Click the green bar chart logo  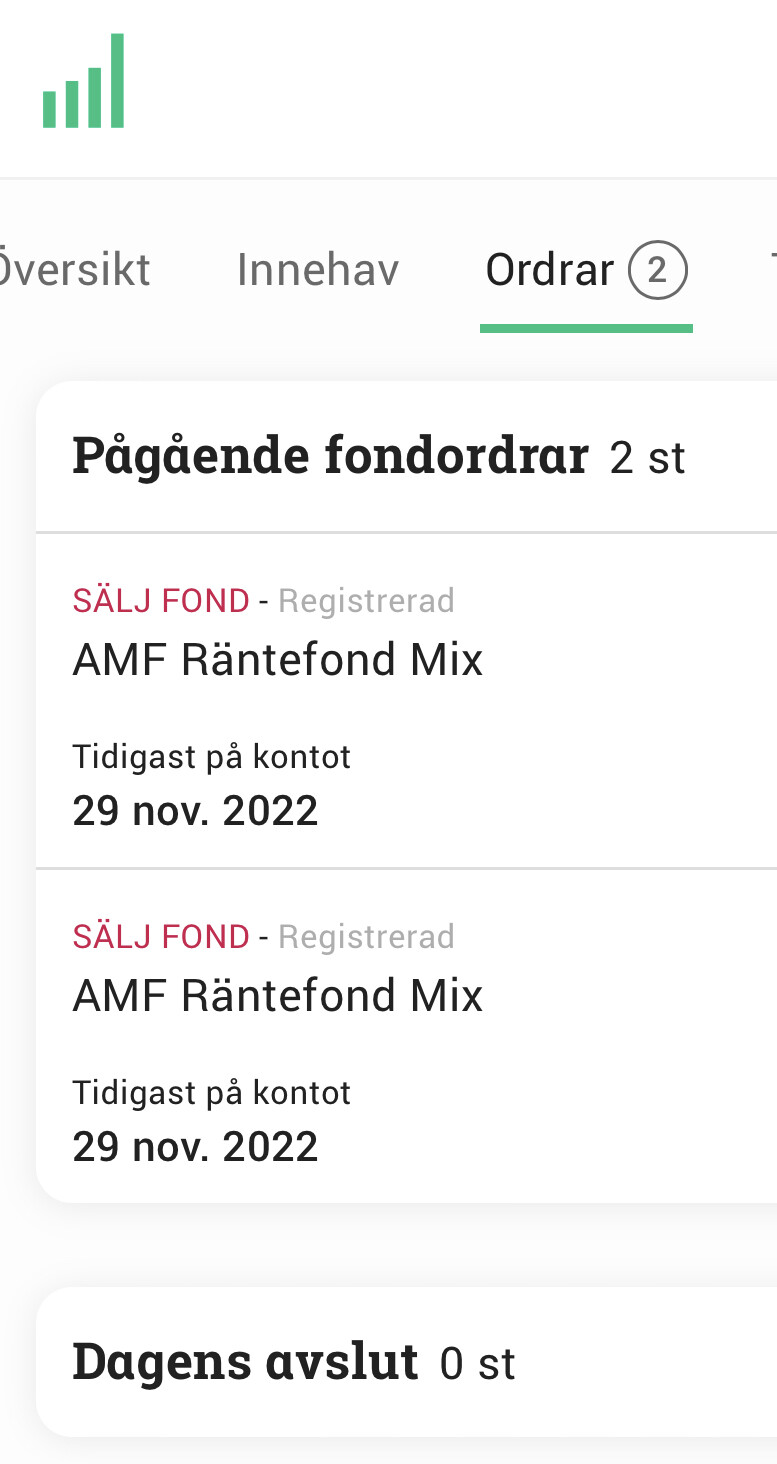coord(83,82)
